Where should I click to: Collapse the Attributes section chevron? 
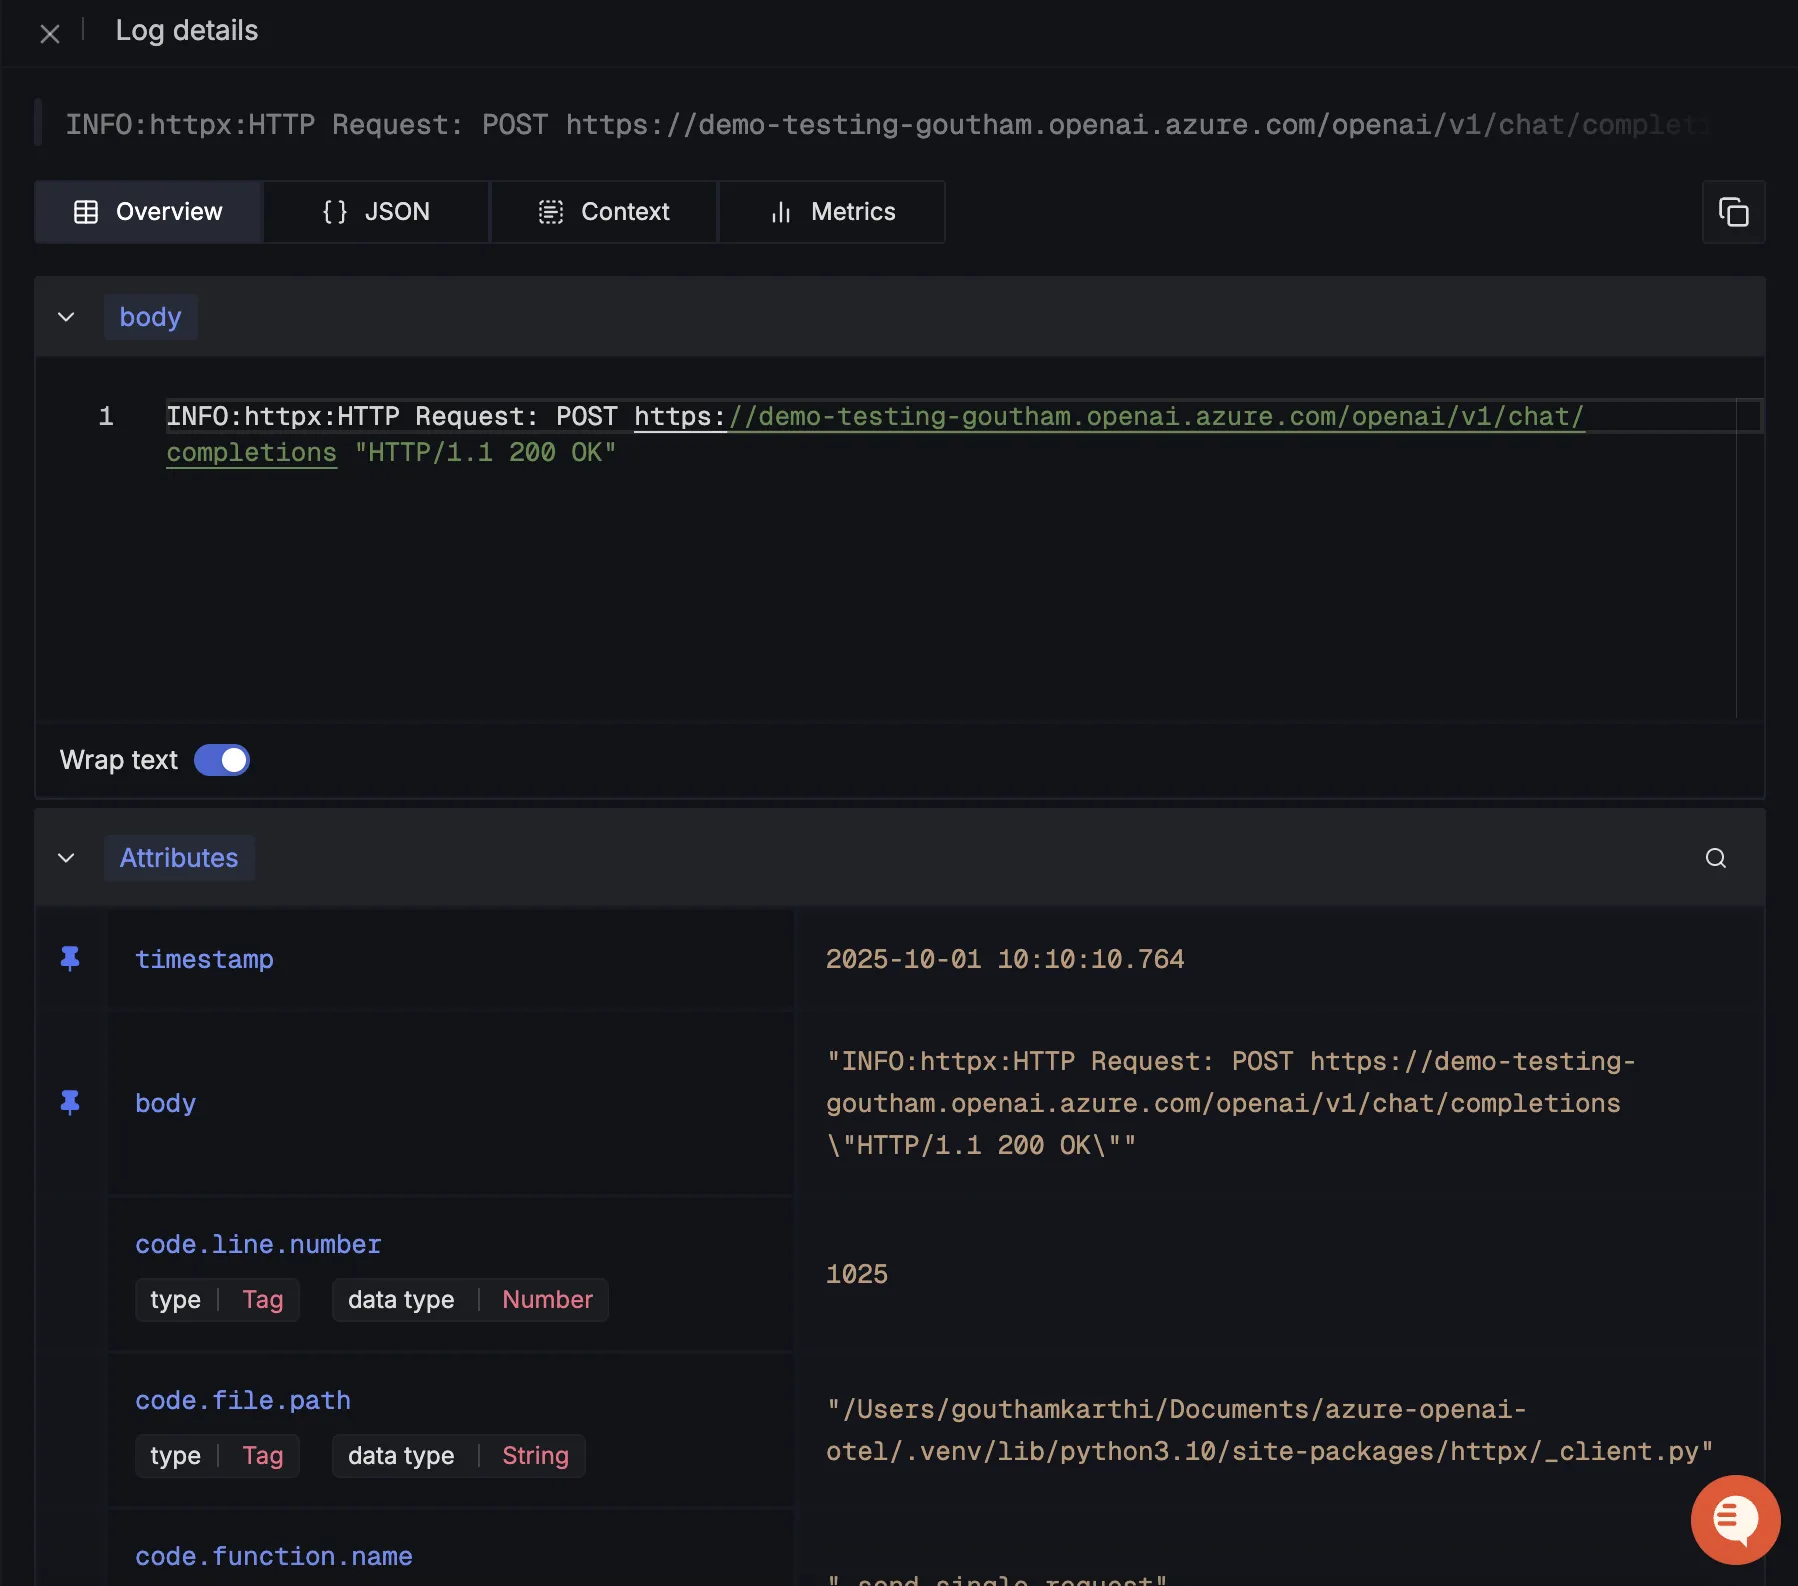[66, 858]
